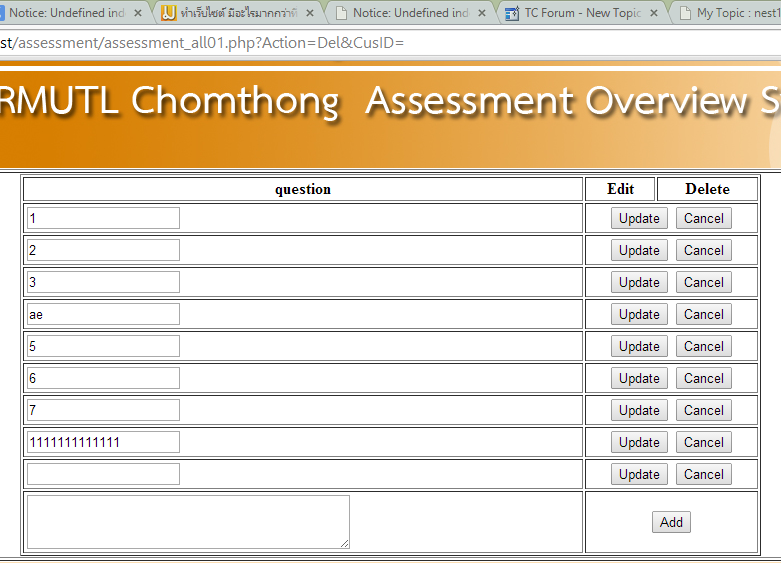Click Update button in row with value 2
The width and height of the screenshot is (781, 563).
tap(639, 250)
